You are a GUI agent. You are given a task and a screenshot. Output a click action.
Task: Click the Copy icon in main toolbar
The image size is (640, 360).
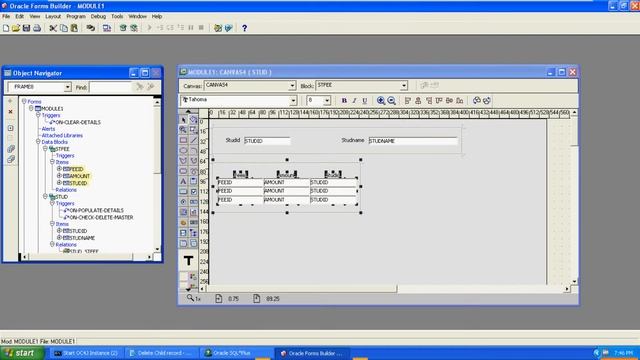(x=64, y=28)
